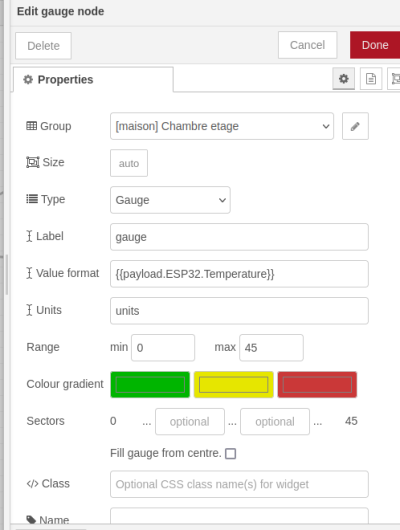This screenshot has height=530, width=400.
Task: Click the Cancel button
Action: click(x=307, y=45)
